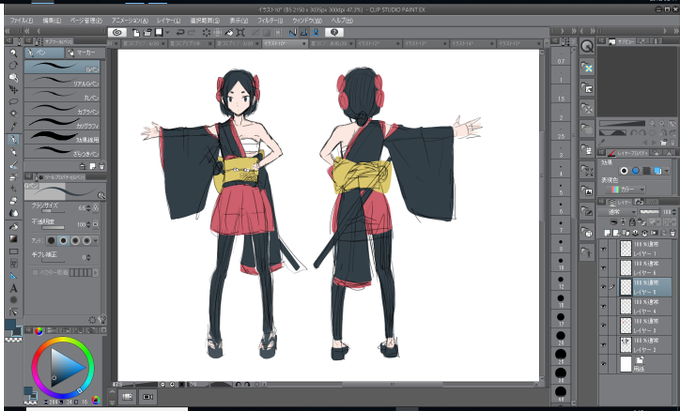Select the 丸ペン sub tool
The image size is (680, 411).
(x=62, y=95)
